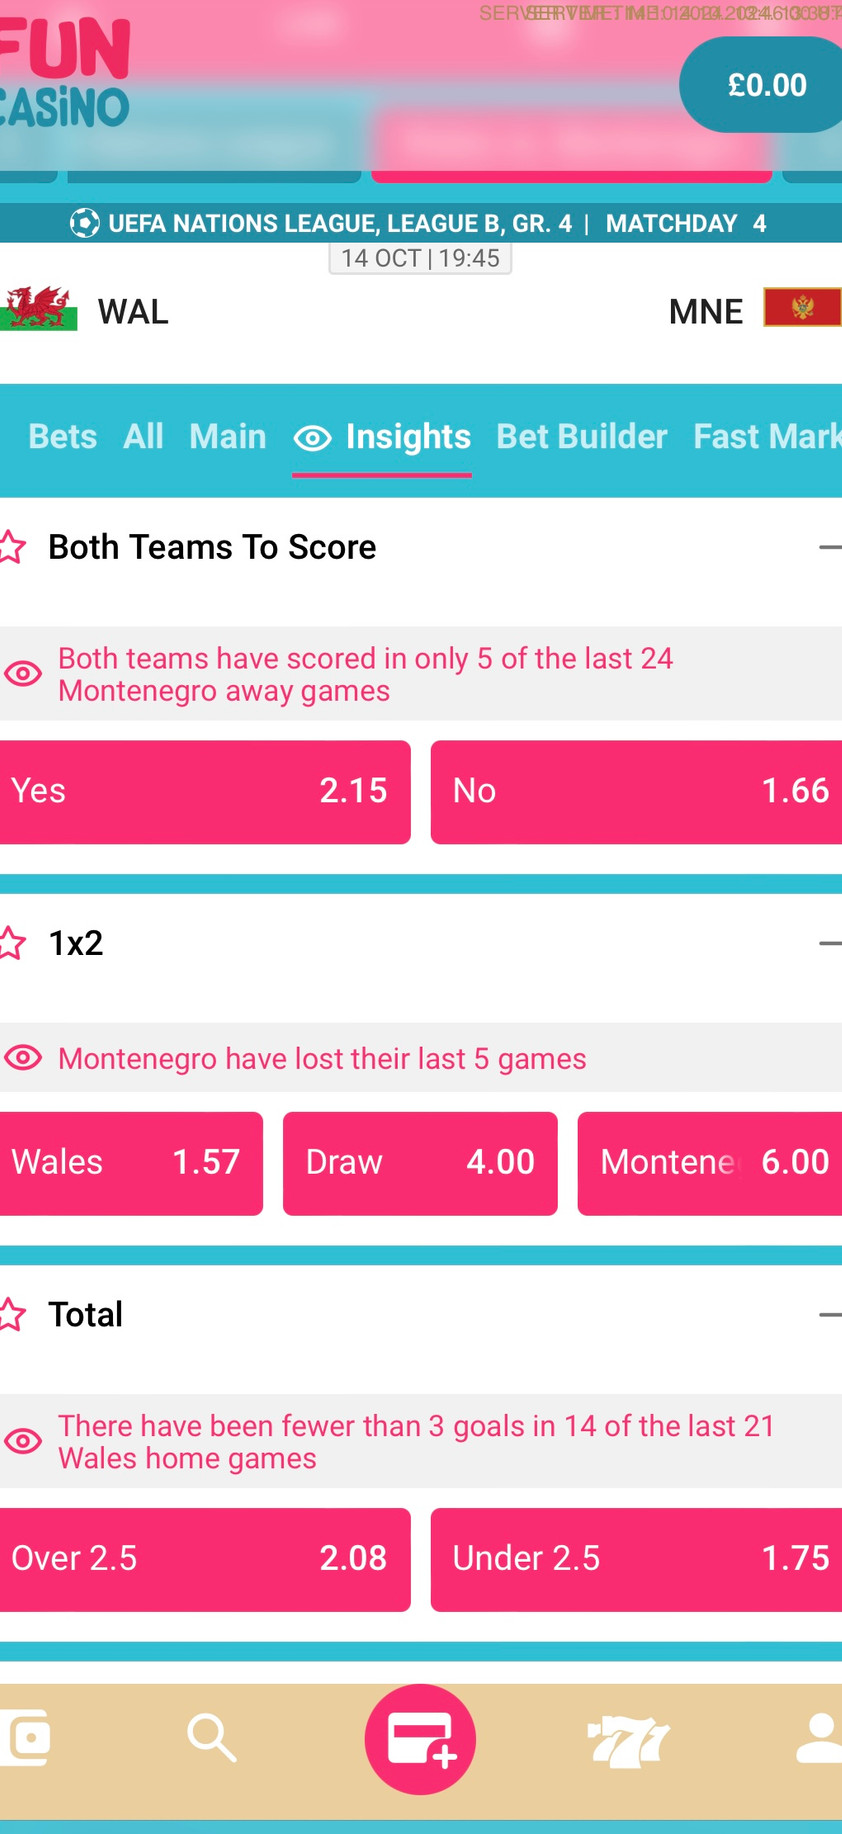This screenshot has height=1834, width=842.
Task: Favorite the Both Teams To Score market
Action: [12, 547]
